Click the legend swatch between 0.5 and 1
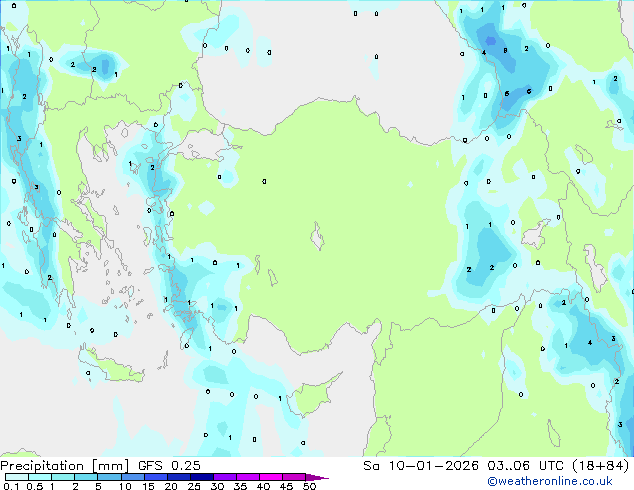634x490 pixels. [40, 477]
